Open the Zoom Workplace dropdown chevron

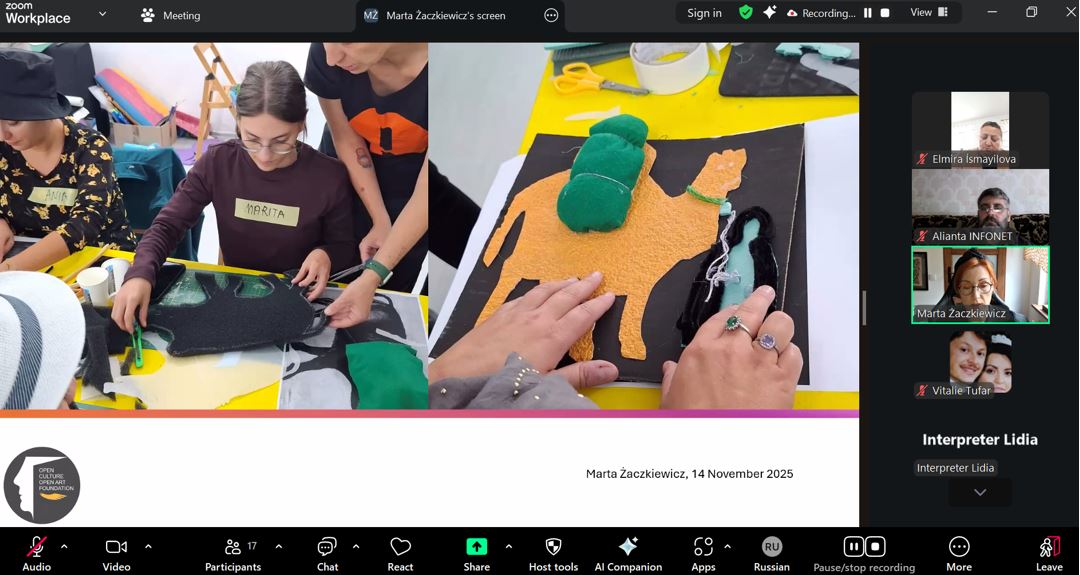(x=102, y=14)
